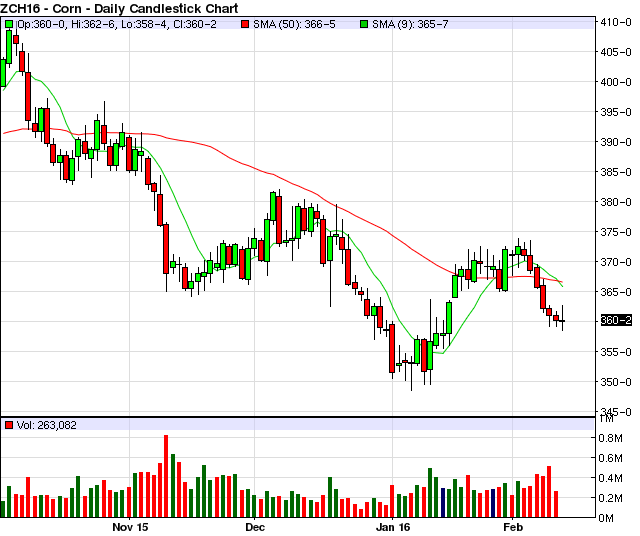Click the '390-0' price axis label
This screenshot has height=536, width=640.
616,142
